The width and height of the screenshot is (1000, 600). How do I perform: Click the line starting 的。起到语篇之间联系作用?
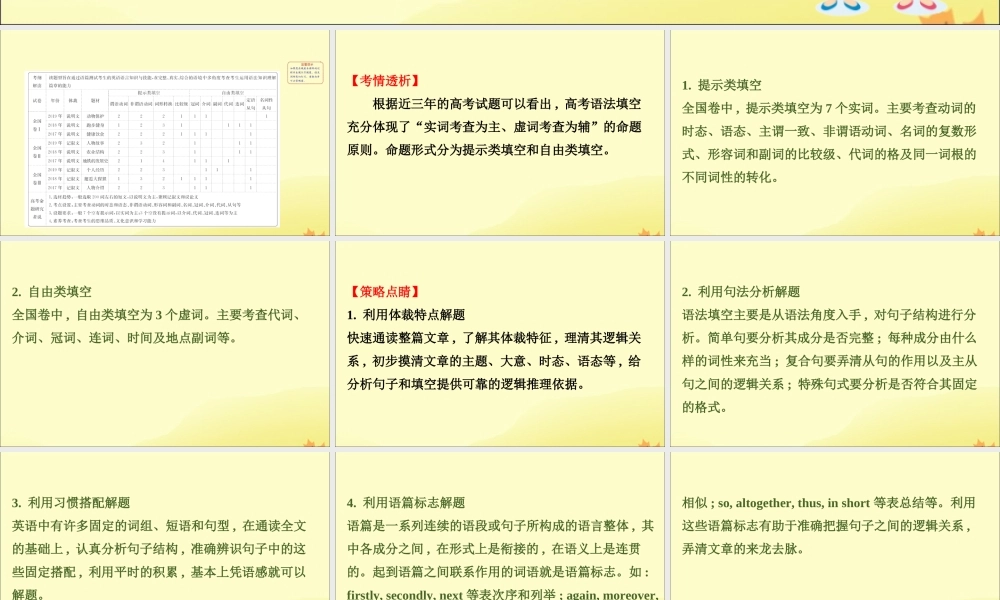[498, 572]
